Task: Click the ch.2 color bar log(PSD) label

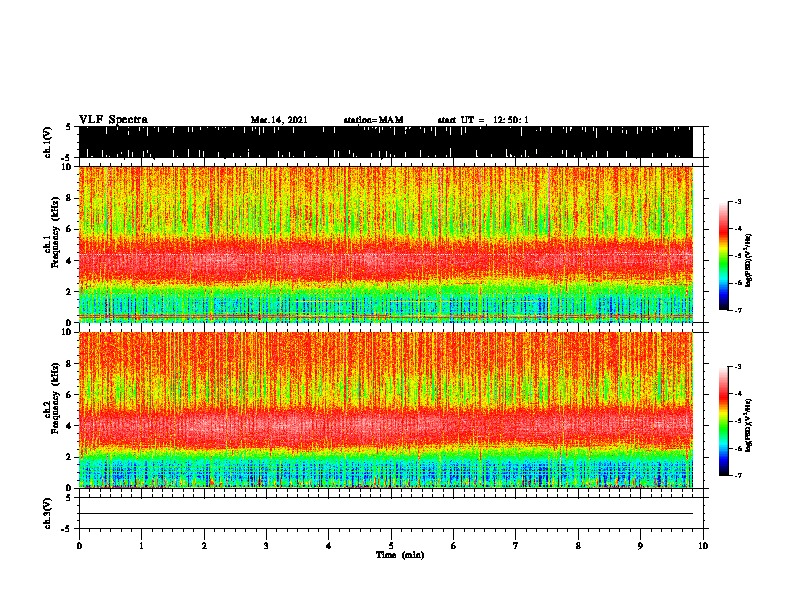Action: [748, 425]
